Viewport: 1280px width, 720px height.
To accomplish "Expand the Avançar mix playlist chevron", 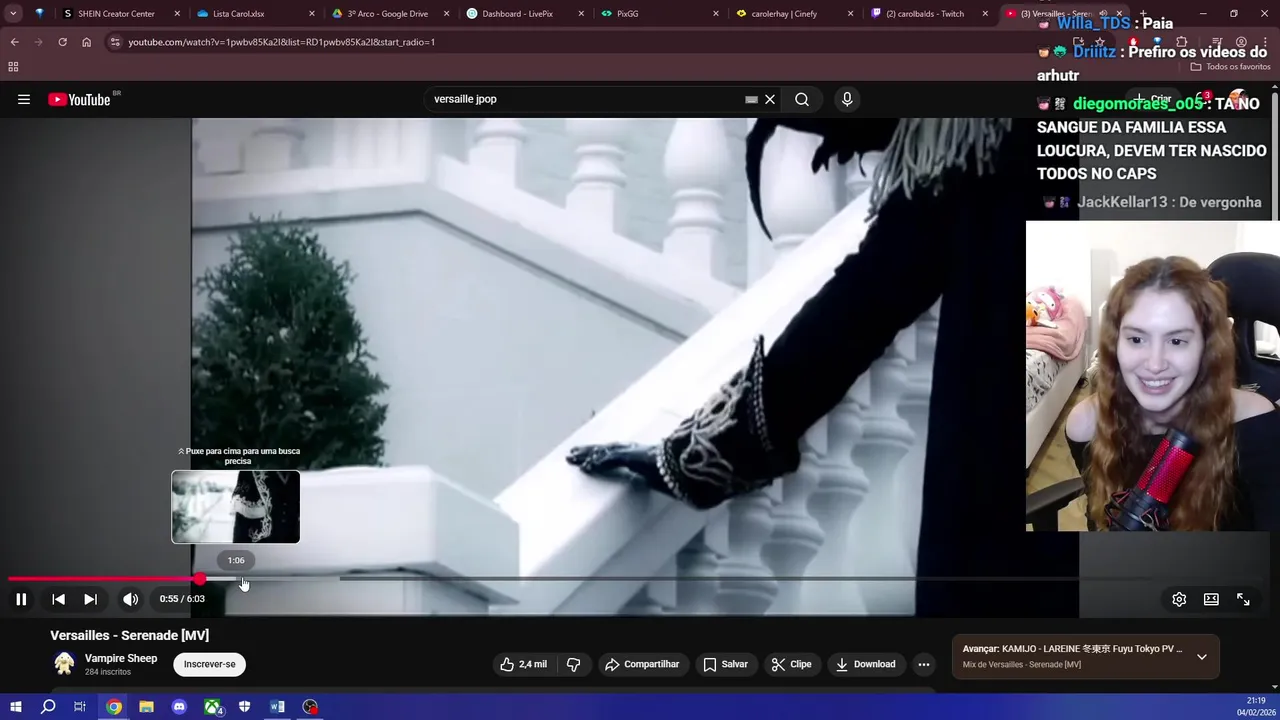I will click(1202, 657).
